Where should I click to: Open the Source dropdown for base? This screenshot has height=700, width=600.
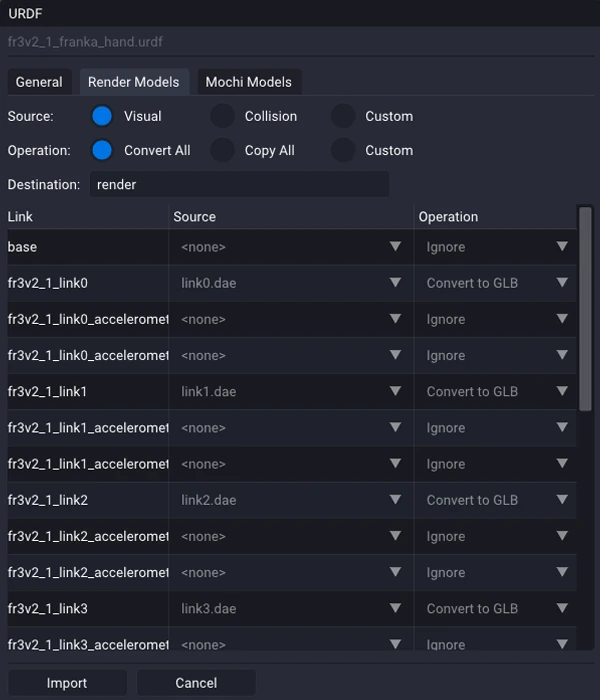(x=291, y=247)
